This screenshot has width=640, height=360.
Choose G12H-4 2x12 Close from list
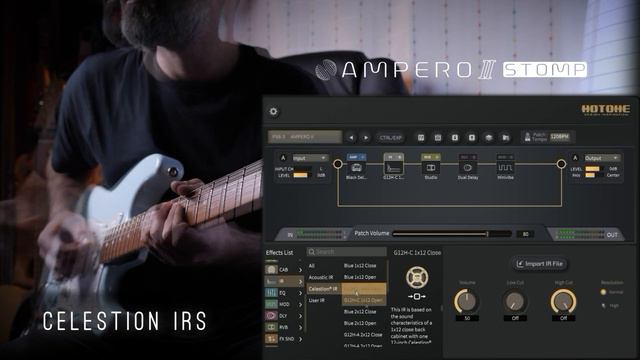click(x=363, y=334)
